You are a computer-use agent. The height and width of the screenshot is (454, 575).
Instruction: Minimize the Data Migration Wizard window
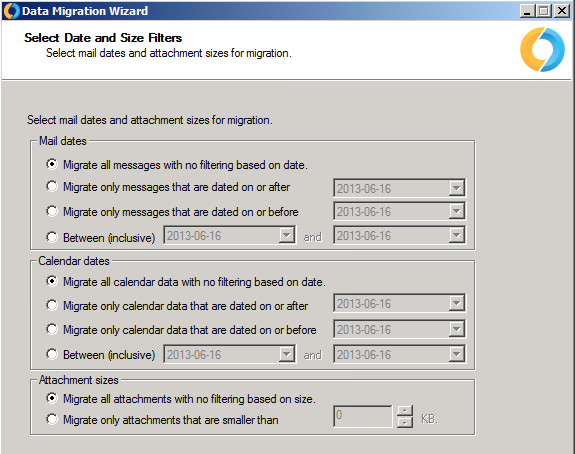pyautogui.click(x=527, y=11)
